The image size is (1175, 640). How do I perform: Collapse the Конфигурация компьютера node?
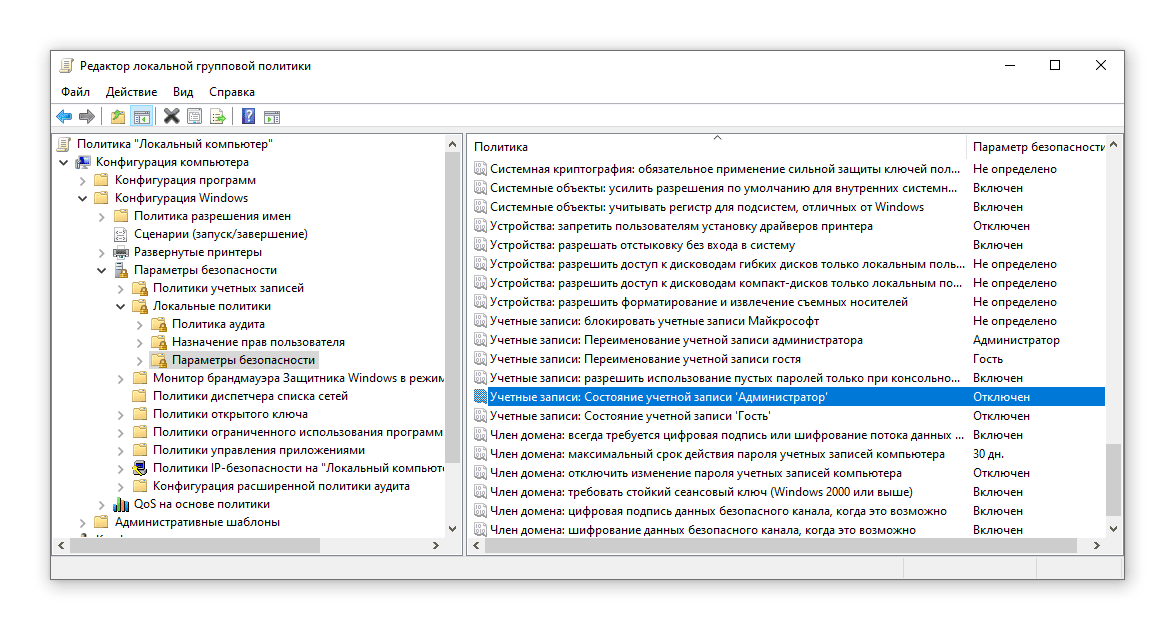pyautogui.click(x=64, y=162)
